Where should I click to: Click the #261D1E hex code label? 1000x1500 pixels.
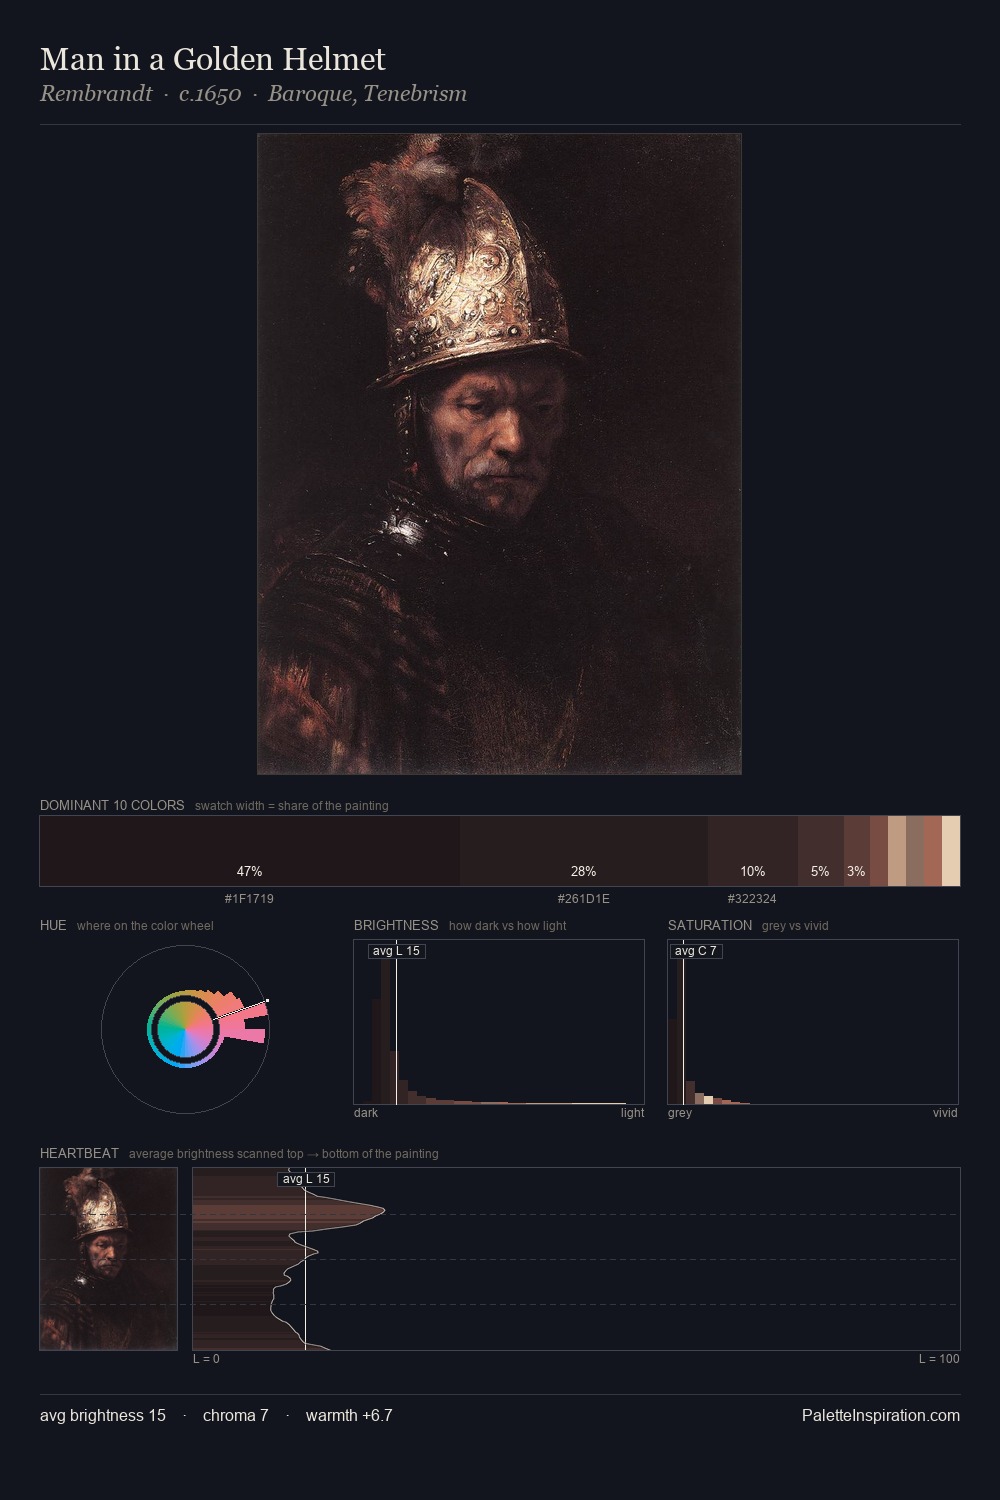click(x=584, y=899)
